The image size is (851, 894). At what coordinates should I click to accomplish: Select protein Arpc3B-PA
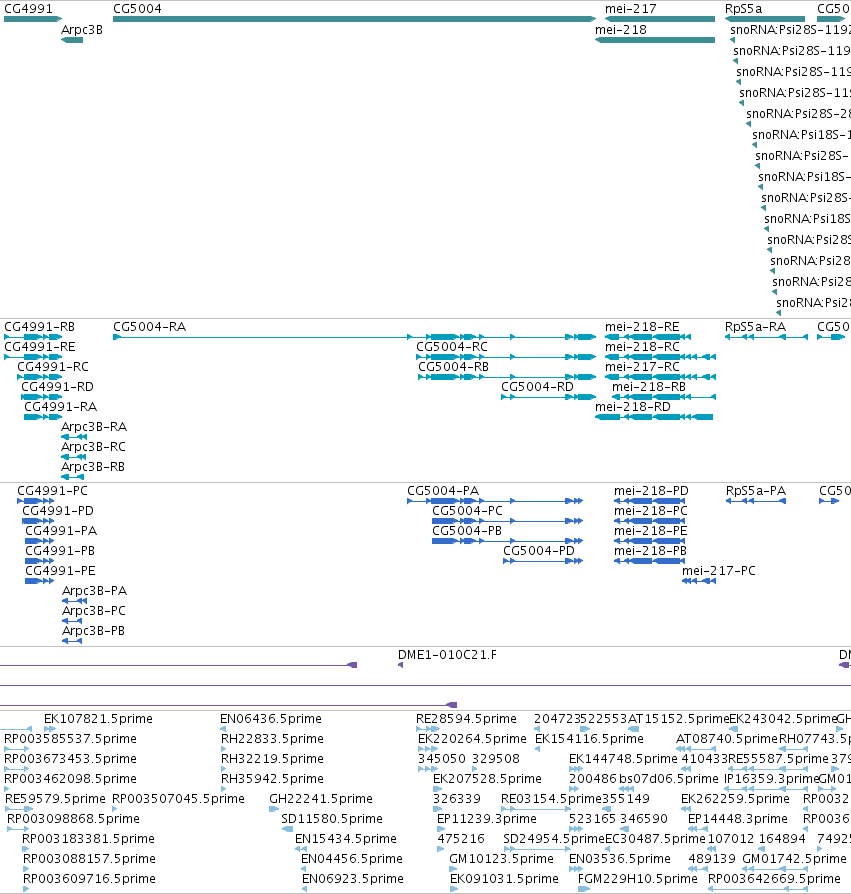[94, 590]
